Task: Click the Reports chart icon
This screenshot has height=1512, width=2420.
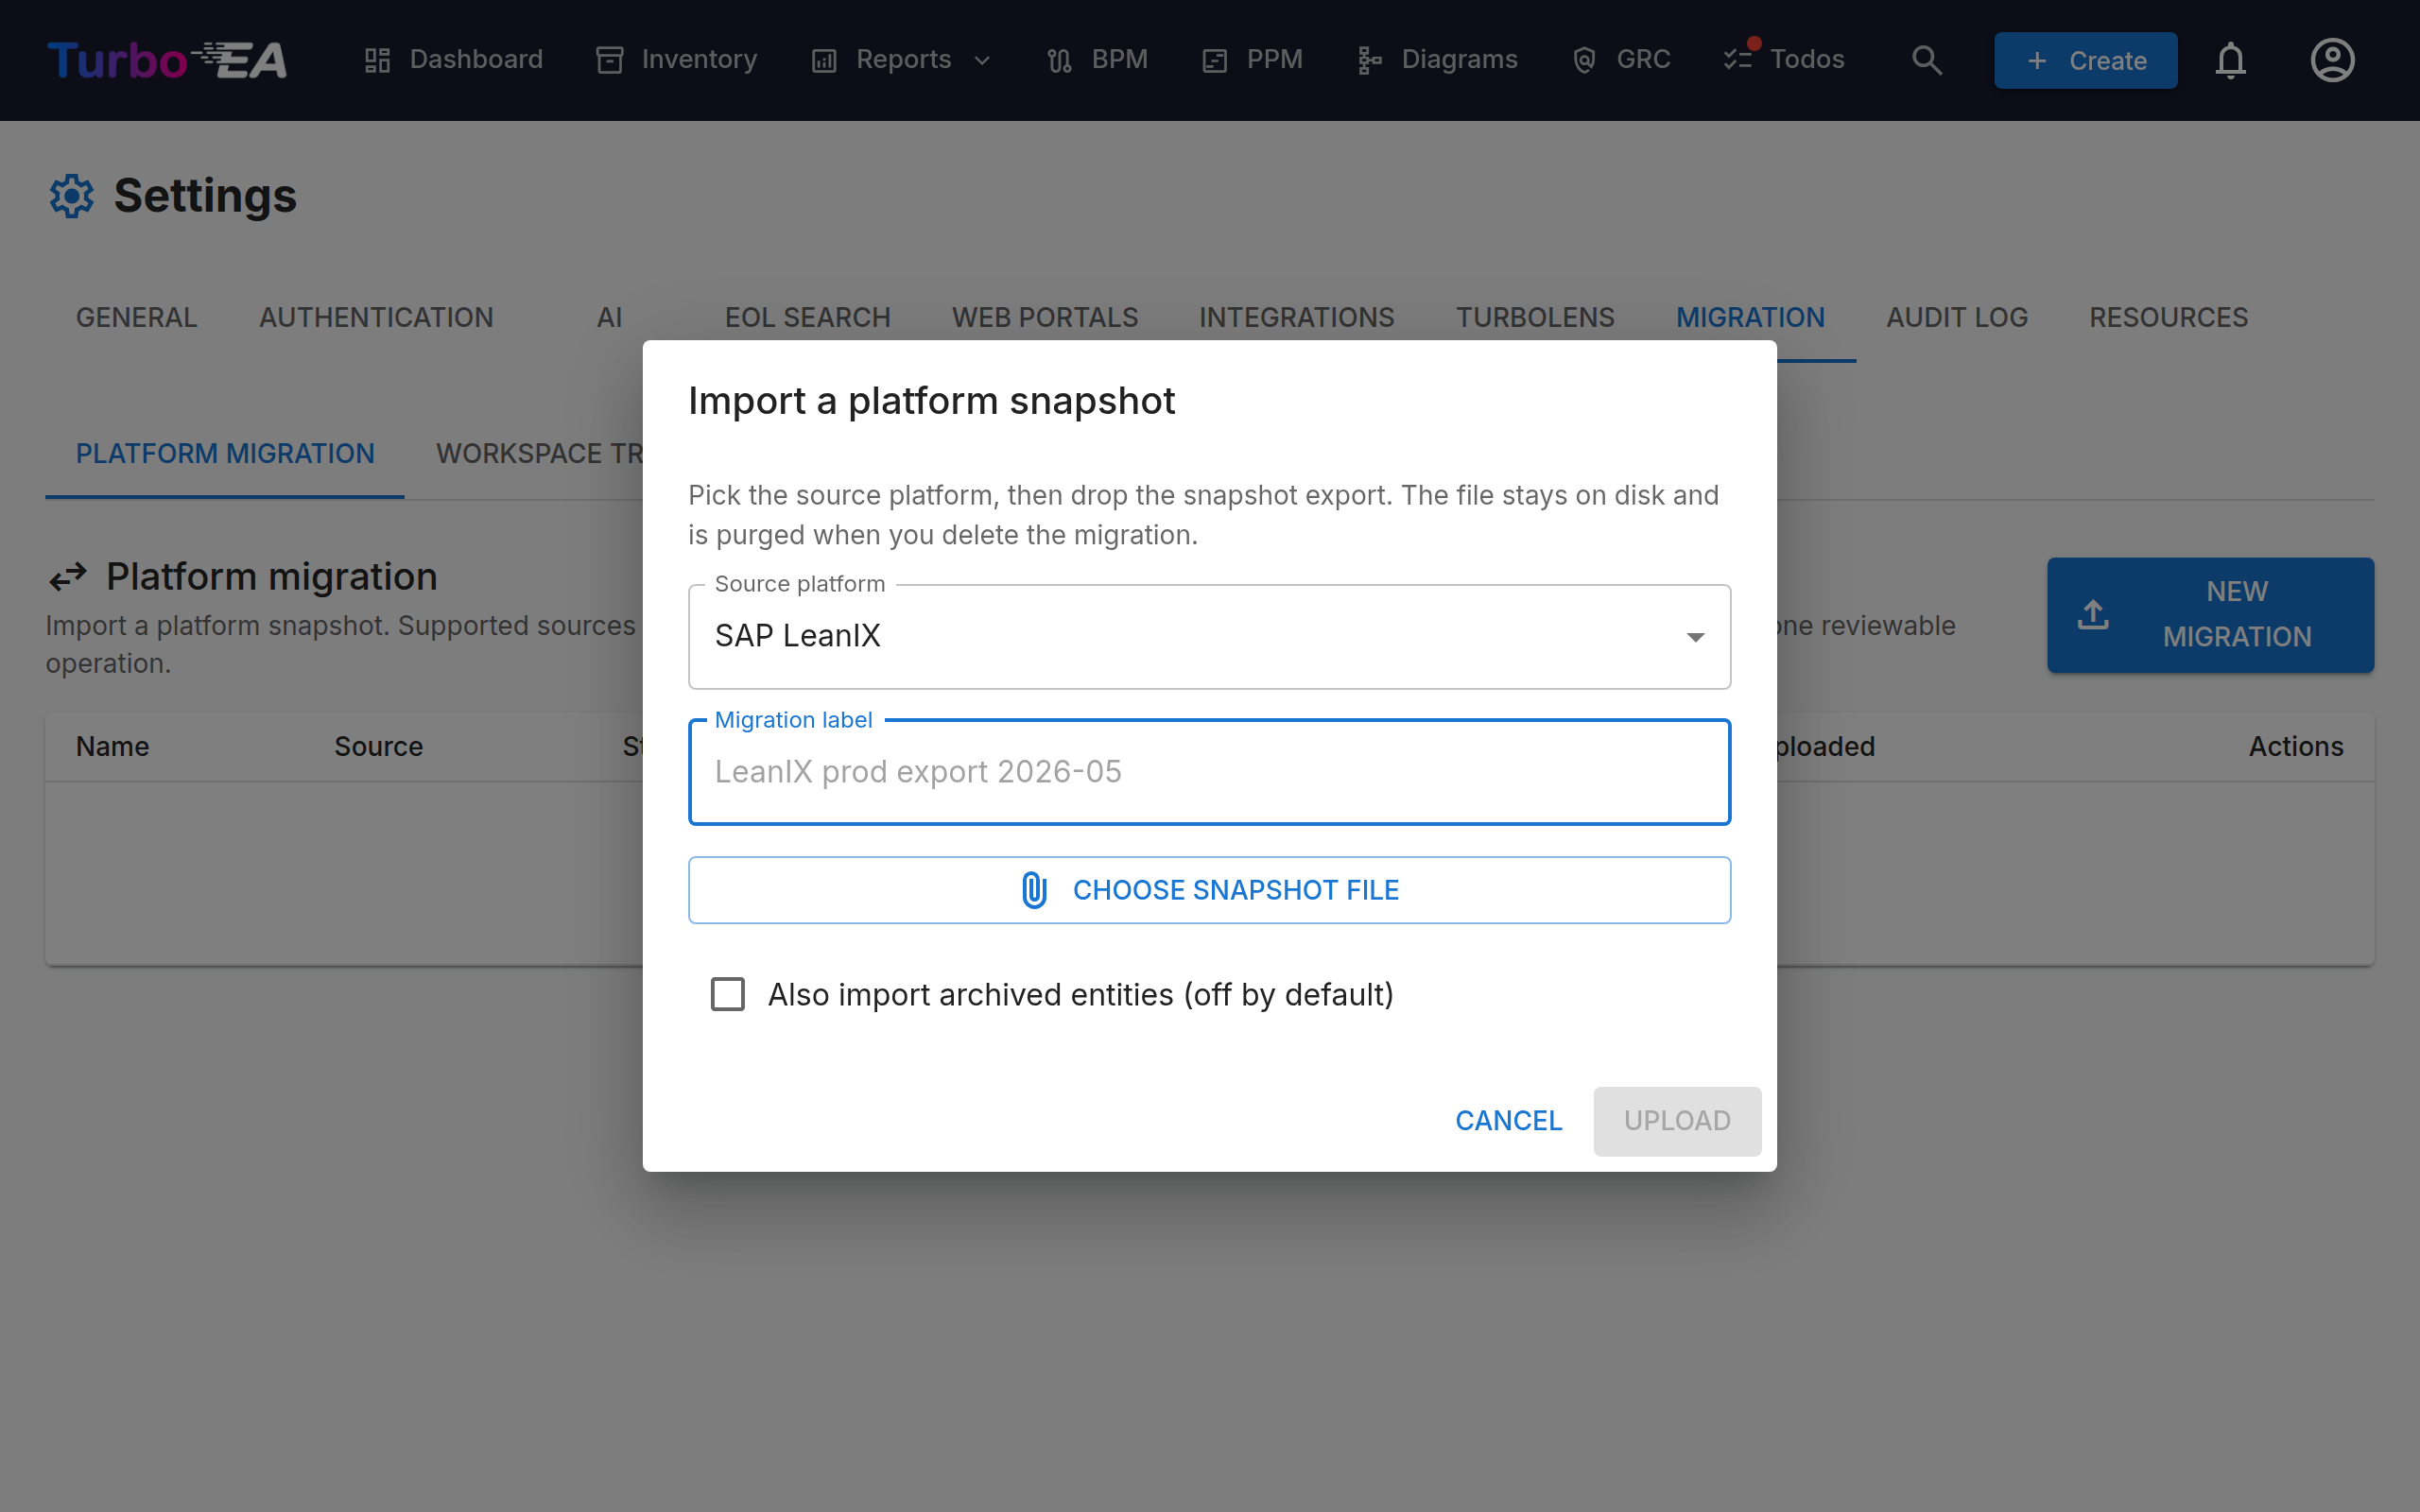Action: (823, 61)
